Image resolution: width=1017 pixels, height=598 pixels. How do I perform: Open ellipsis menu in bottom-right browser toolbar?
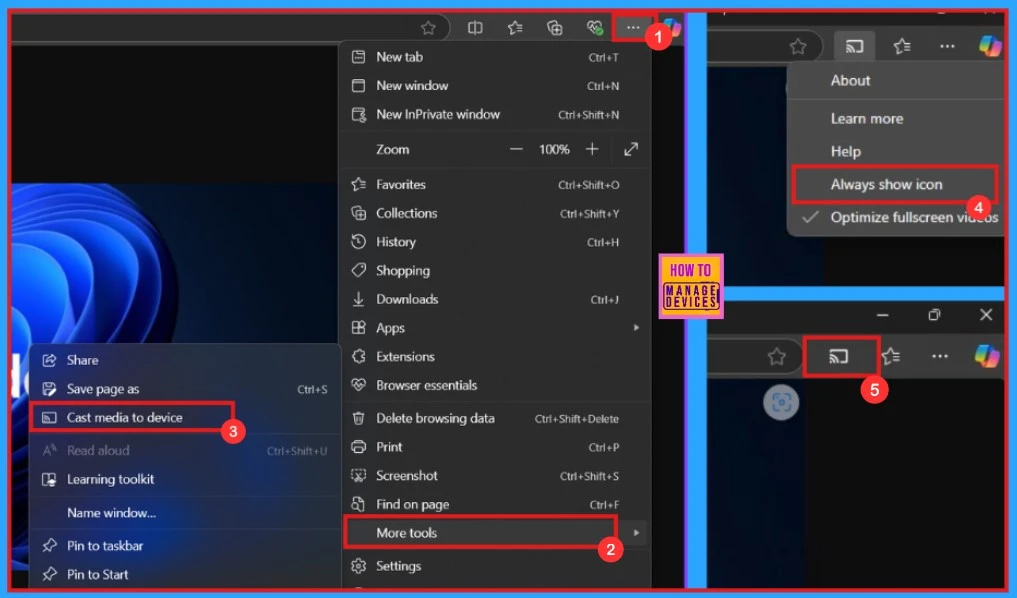pos(939,356)
